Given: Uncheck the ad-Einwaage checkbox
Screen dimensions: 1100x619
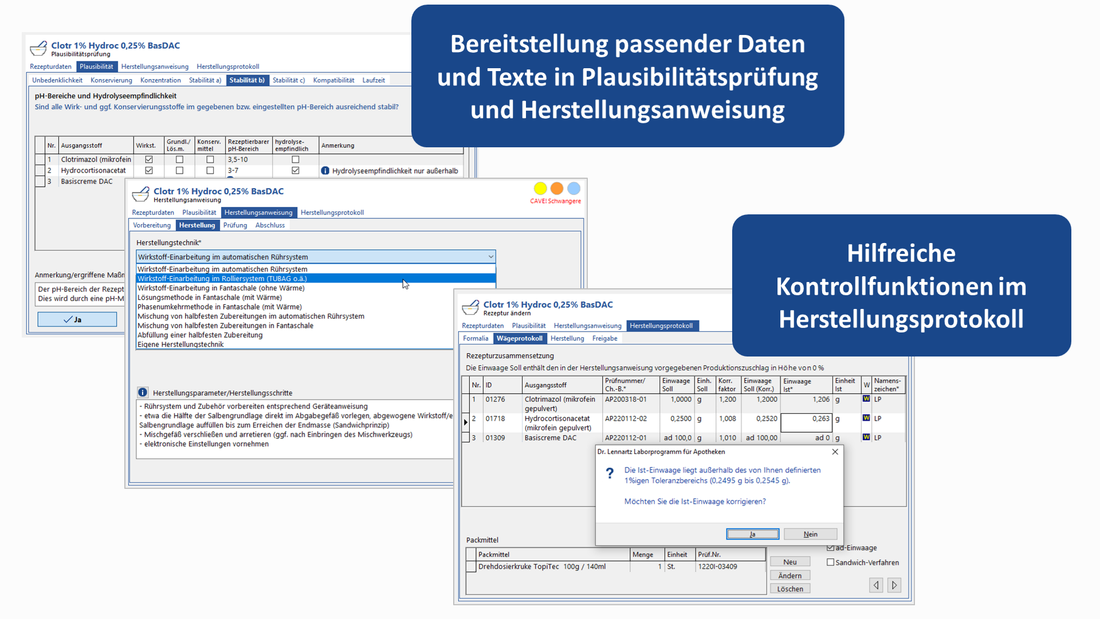Looking at the screenshot, I should 831,547.
